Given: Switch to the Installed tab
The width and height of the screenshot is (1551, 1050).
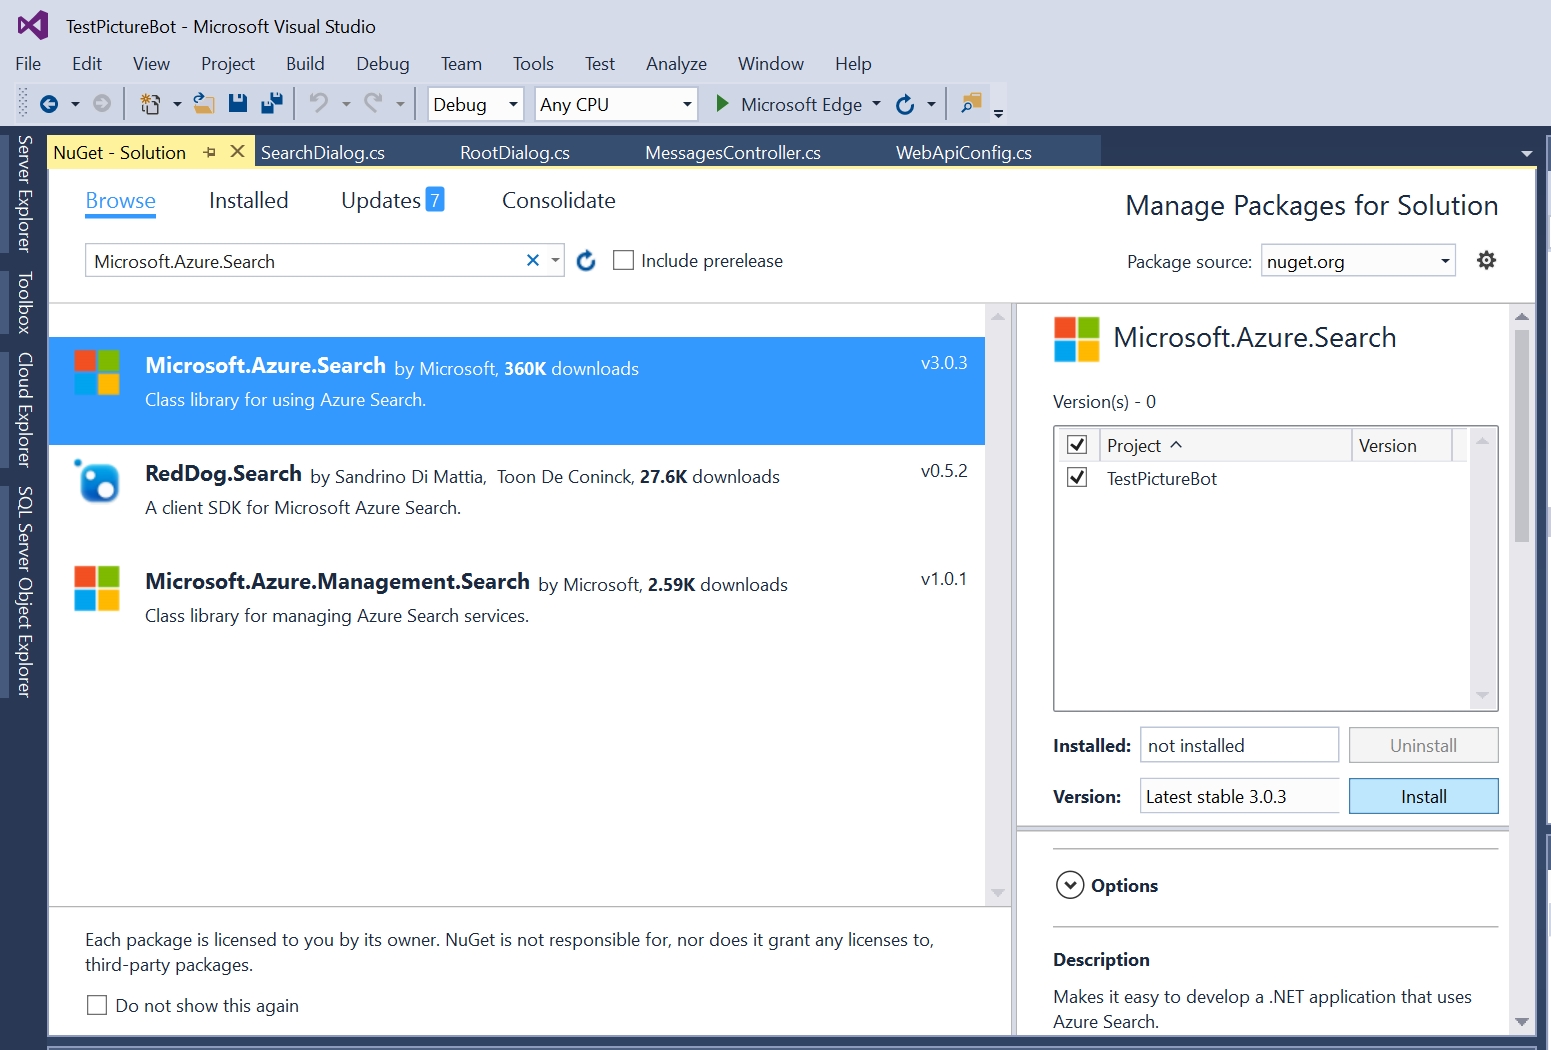Looking at the screenshot, I should [x=248, y=200].
